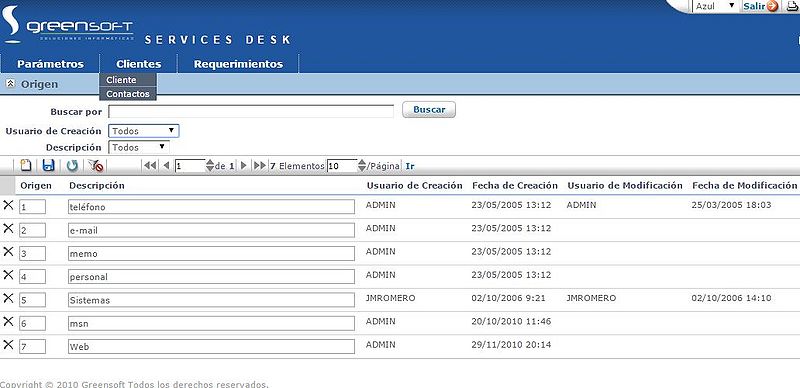Click the save floppy disk icon
Screen dimensions: 800x388
(x=48, y=165)
